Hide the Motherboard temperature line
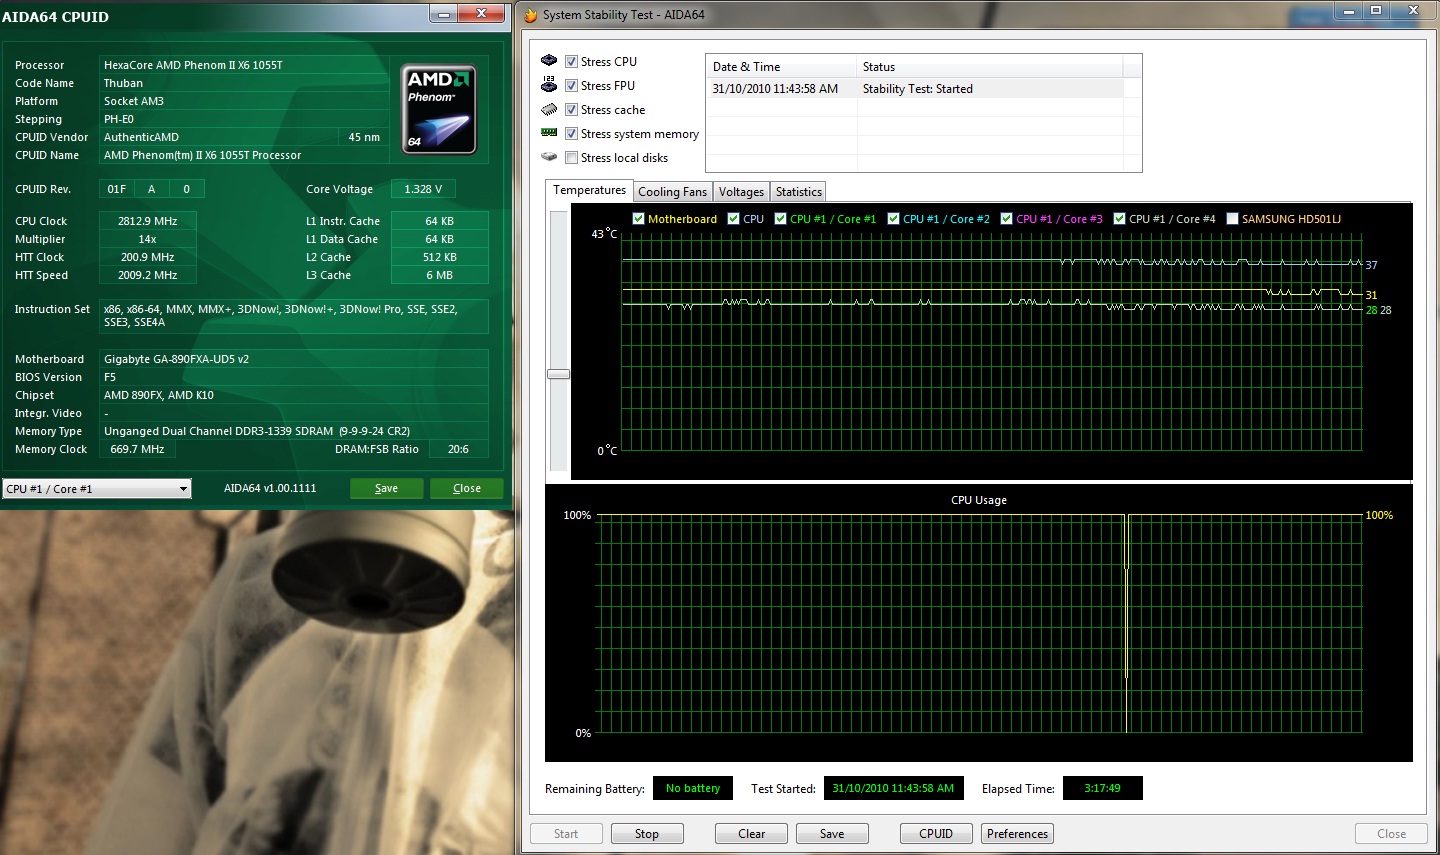This screenshot has height=855, width=1440. pos(638,219)
